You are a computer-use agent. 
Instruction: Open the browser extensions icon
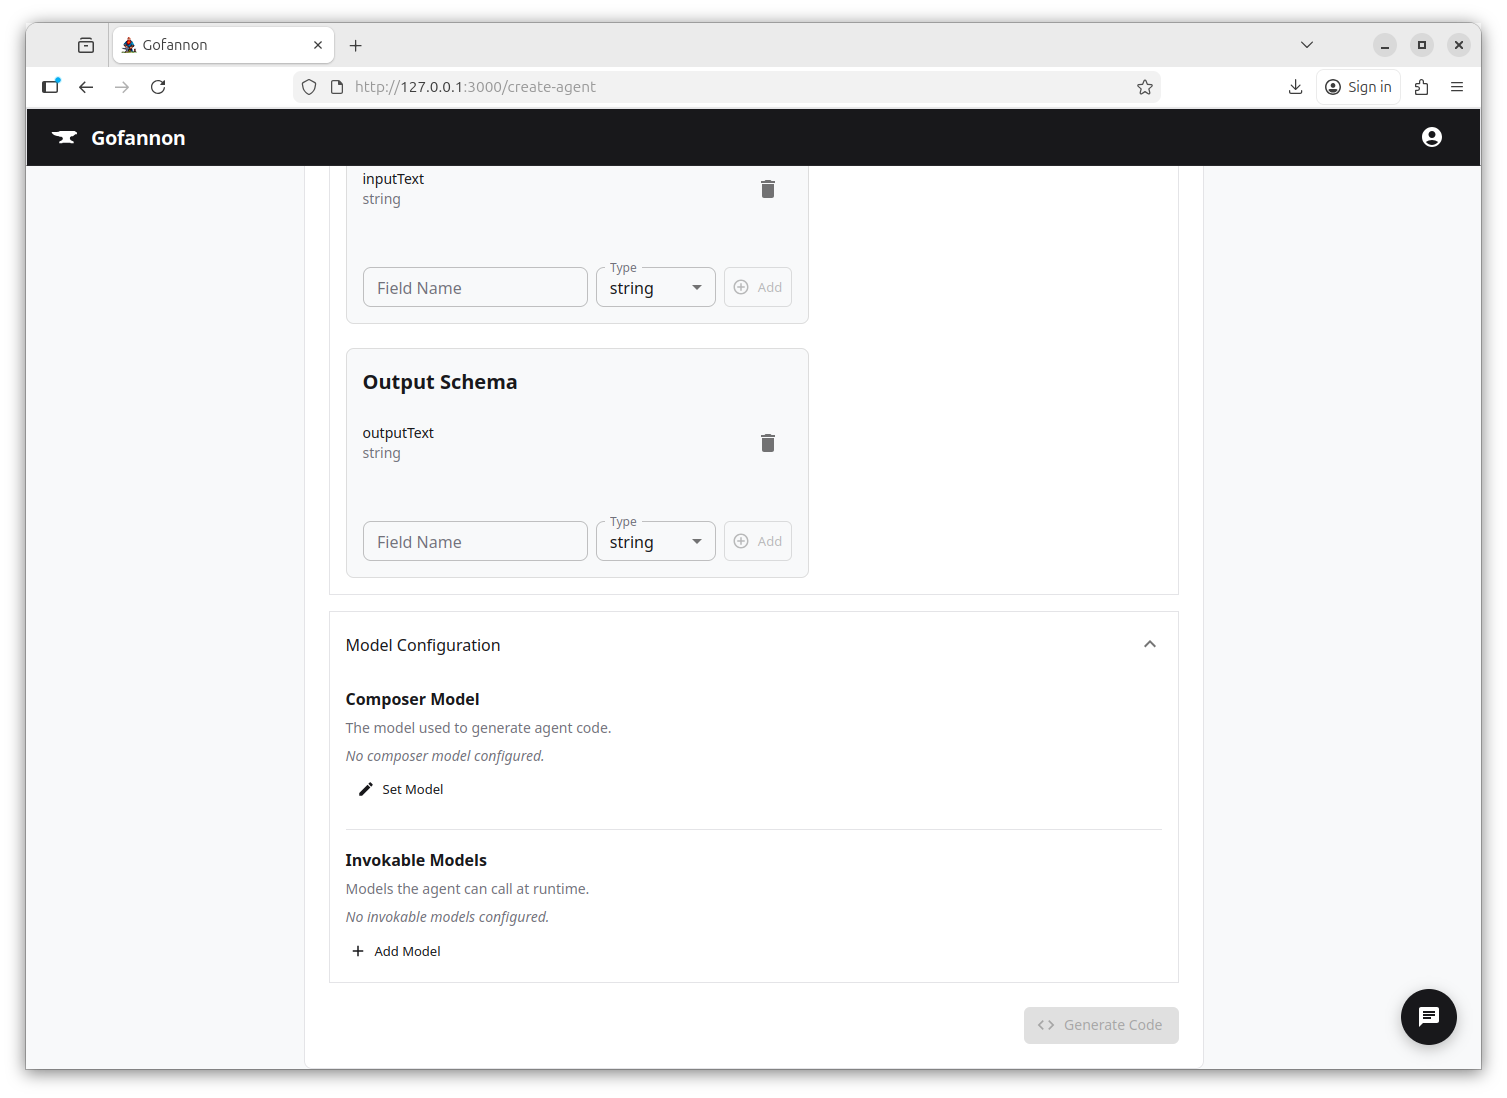point(1421,87)
